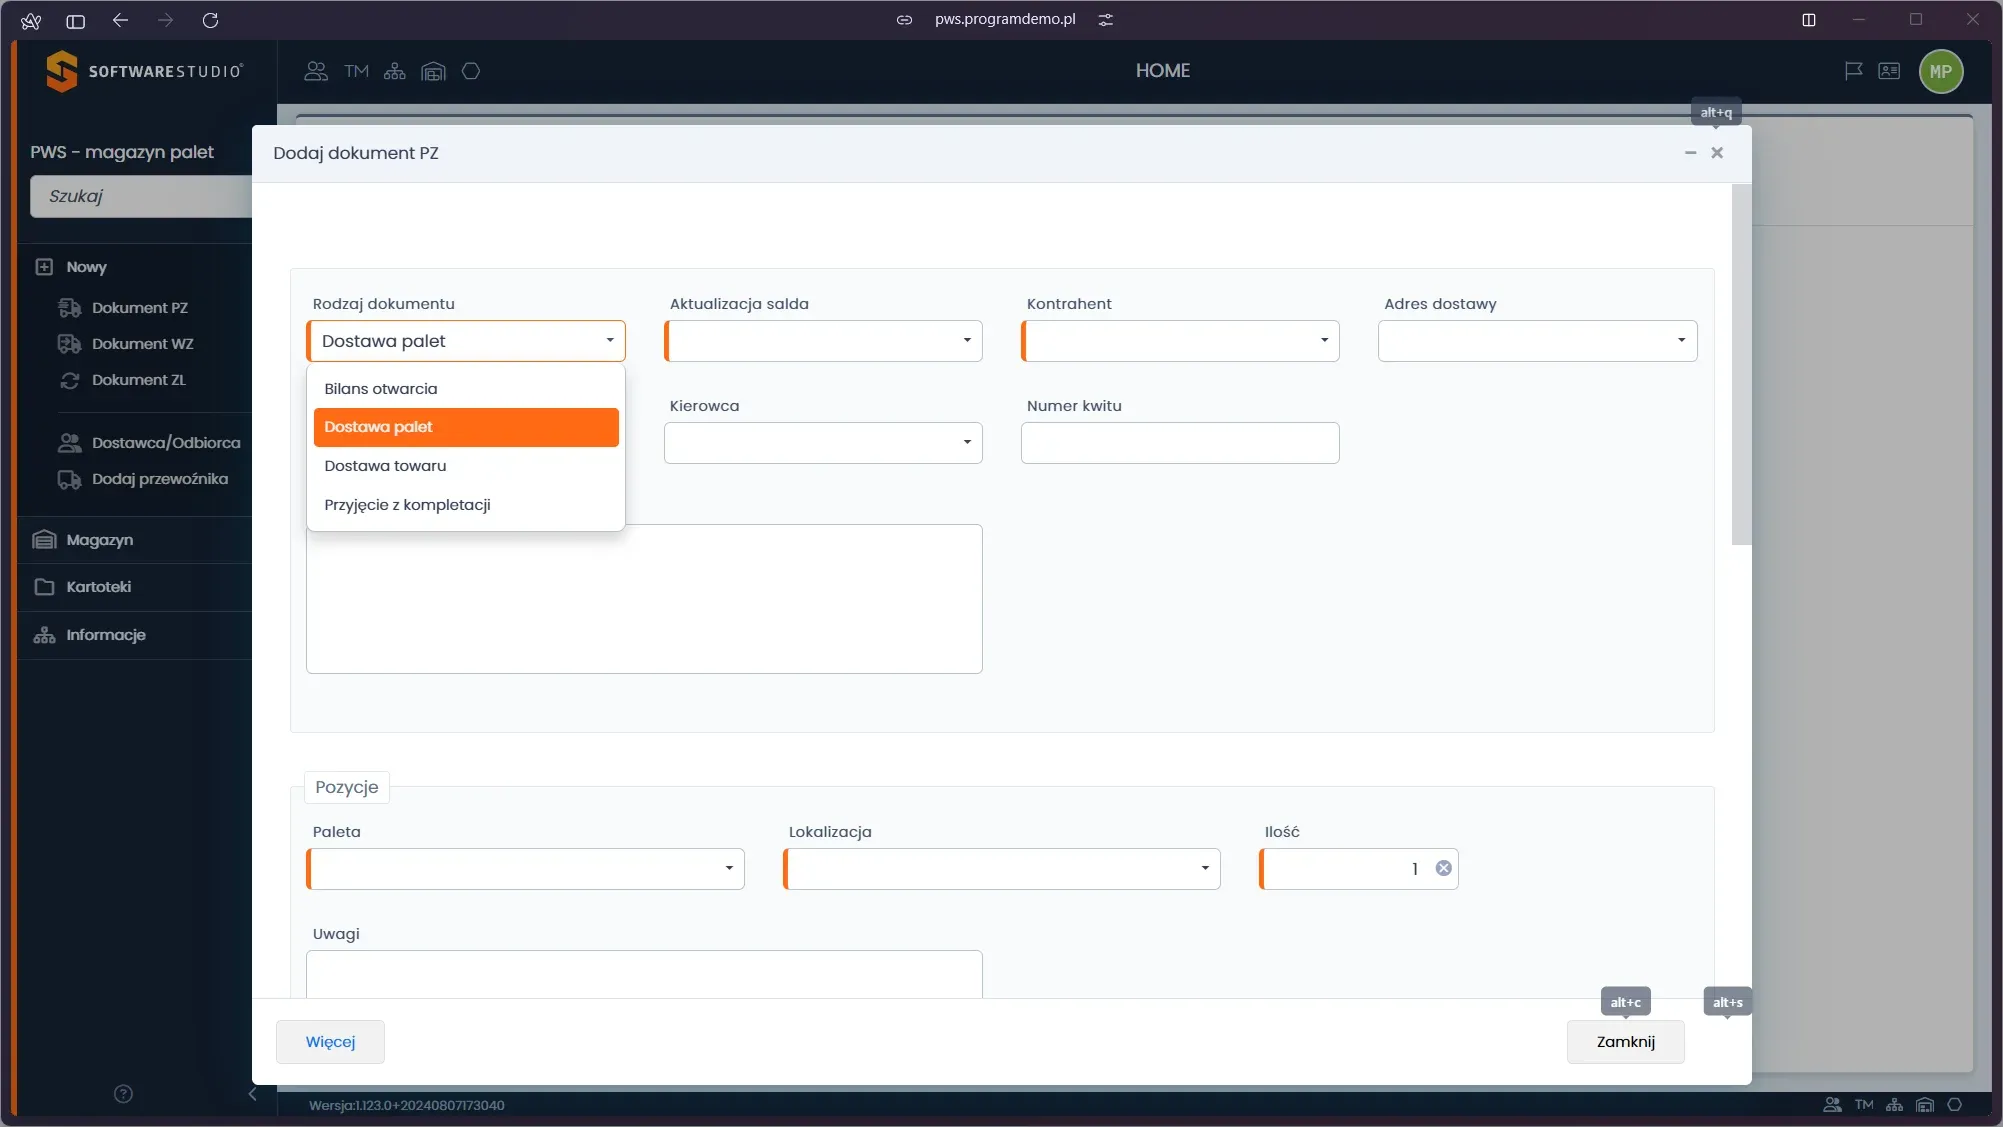
Task: Click the Dostawca/Odbiorca people icon
Action: click(69, 442)
